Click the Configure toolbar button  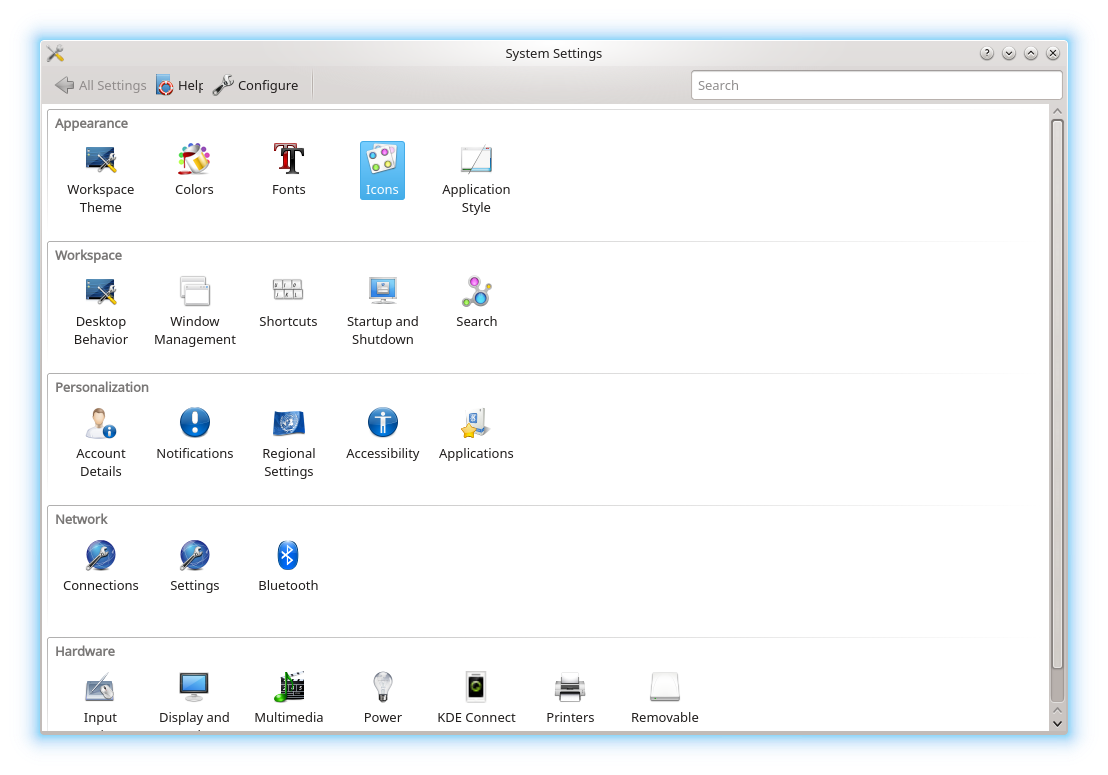tap(255, 85)
